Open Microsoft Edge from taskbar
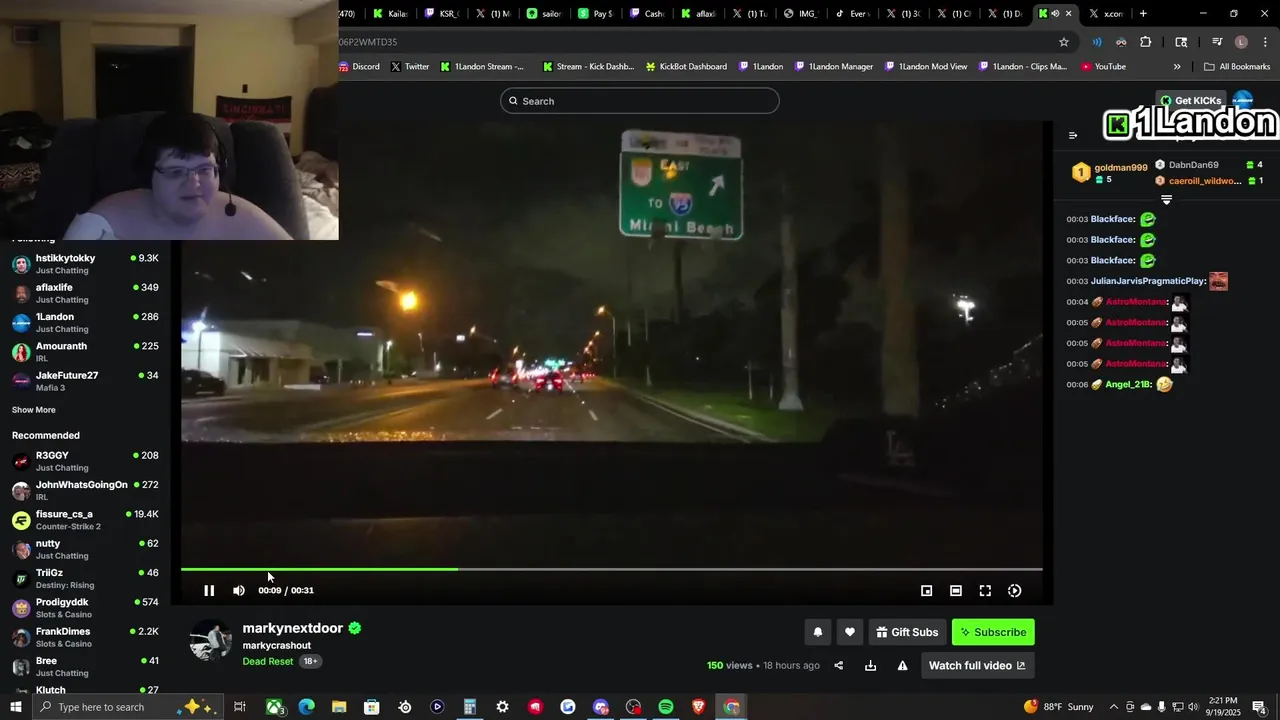Image resolution: width=1280 pixels, height=720 pixels. click(306, 707)
